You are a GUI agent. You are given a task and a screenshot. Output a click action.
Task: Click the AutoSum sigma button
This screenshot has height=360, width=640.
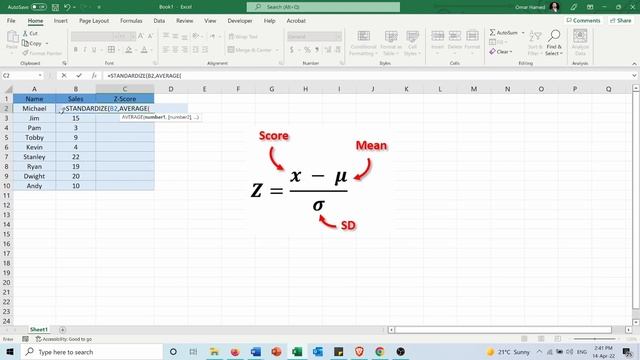503,33
